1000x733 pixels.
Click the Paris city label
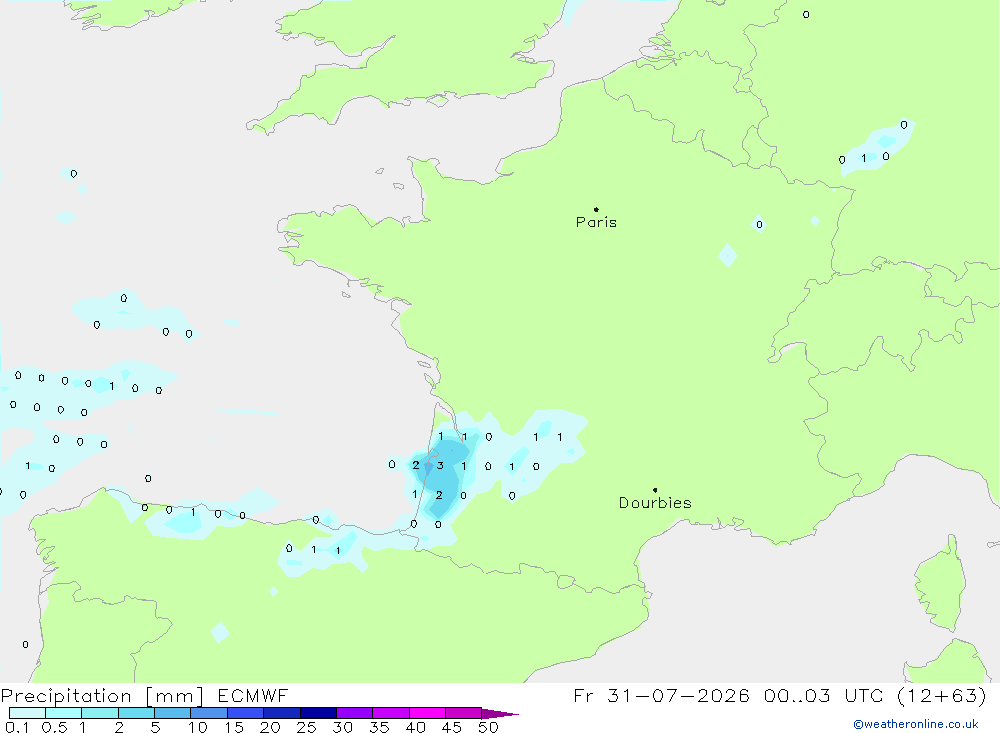[x=596, y=222]
